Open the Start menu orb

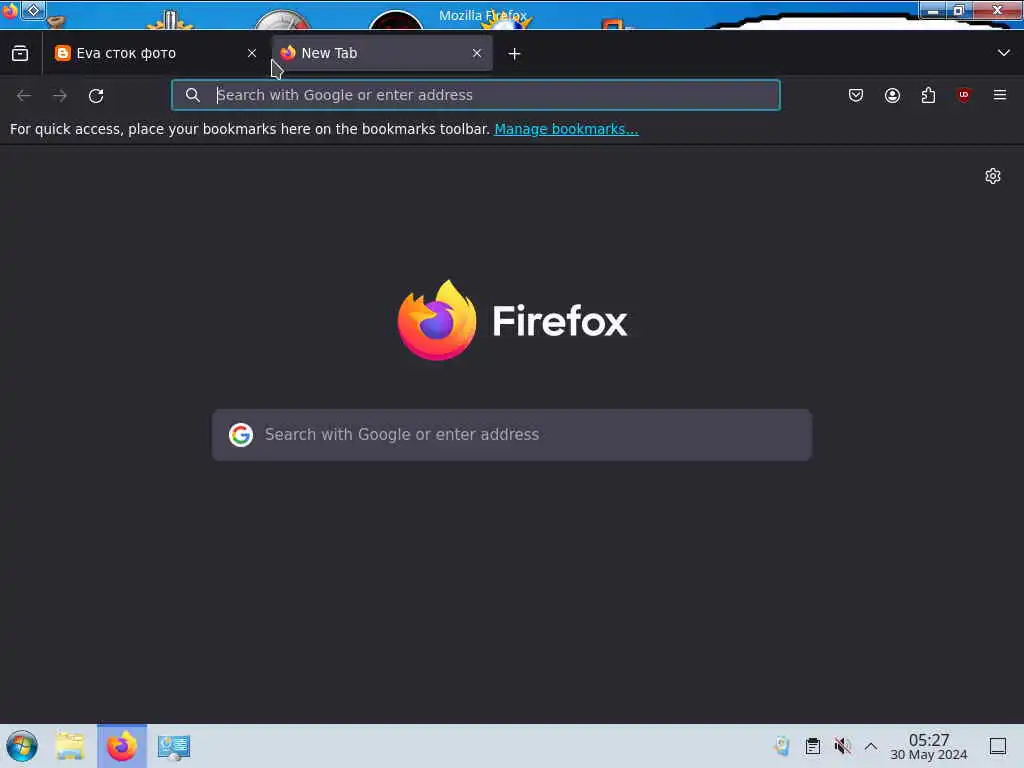[x=22, y=746]
